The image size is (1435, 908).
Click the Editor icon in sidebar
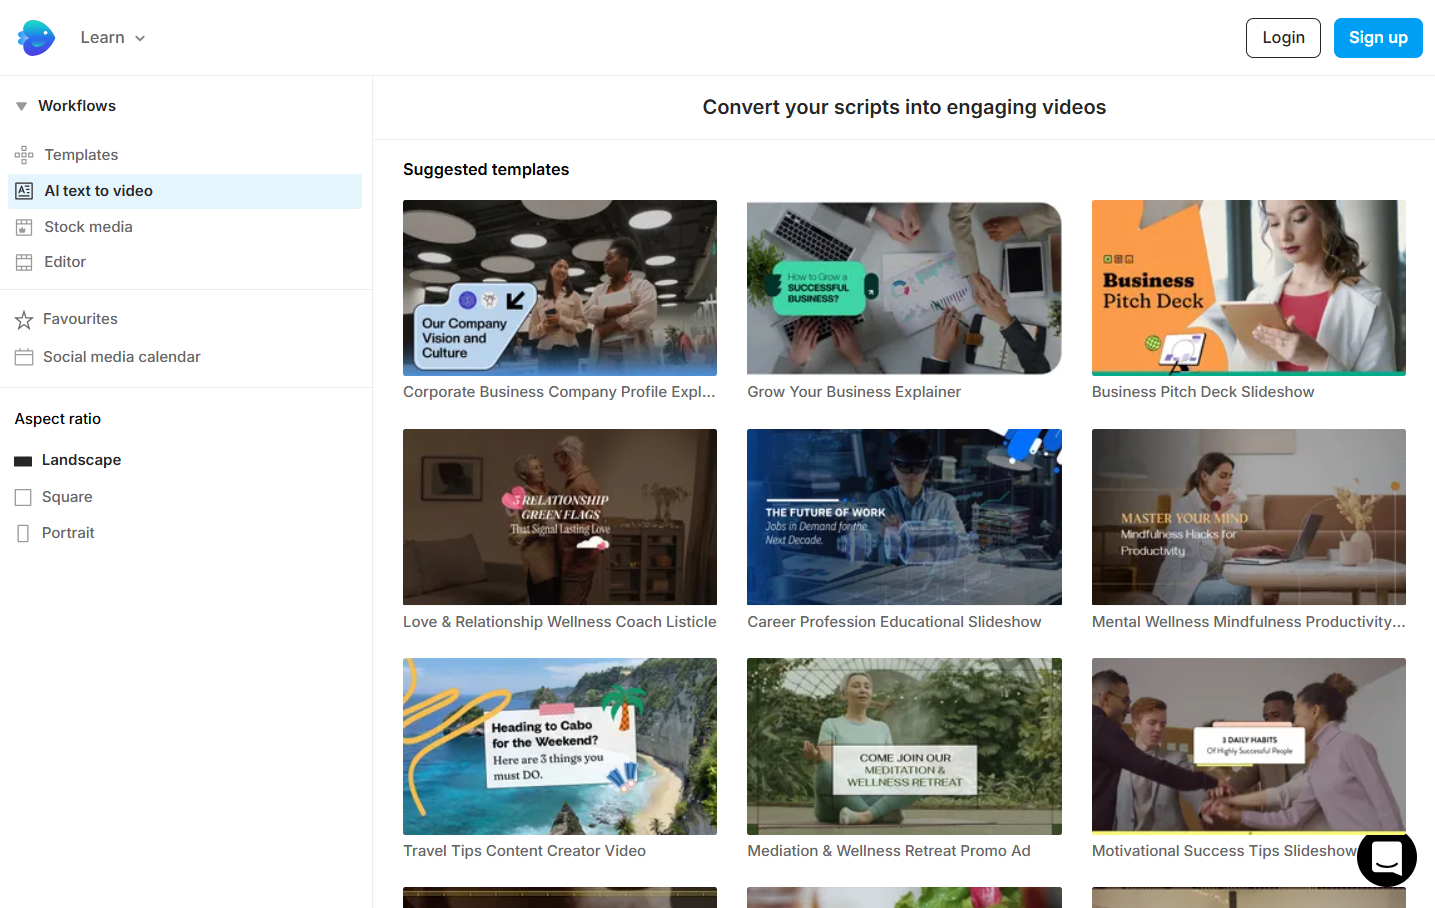click(24, 262)
